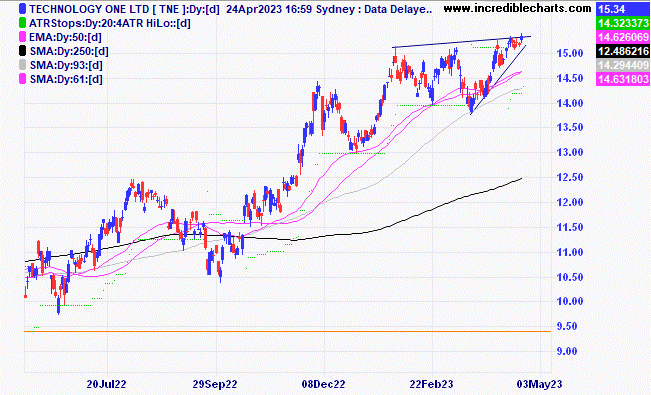Click the blue TECHNOLOGY ONE LTD legend swatch
Screen dimensions: 651x395
coord(23,9)
